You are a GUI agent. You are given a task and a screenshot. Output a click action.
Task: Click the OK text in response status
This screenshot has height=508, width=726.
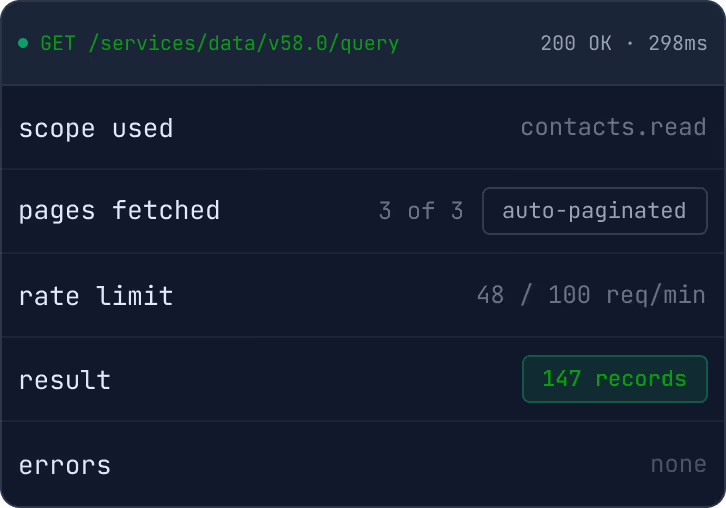click(600, 44)
